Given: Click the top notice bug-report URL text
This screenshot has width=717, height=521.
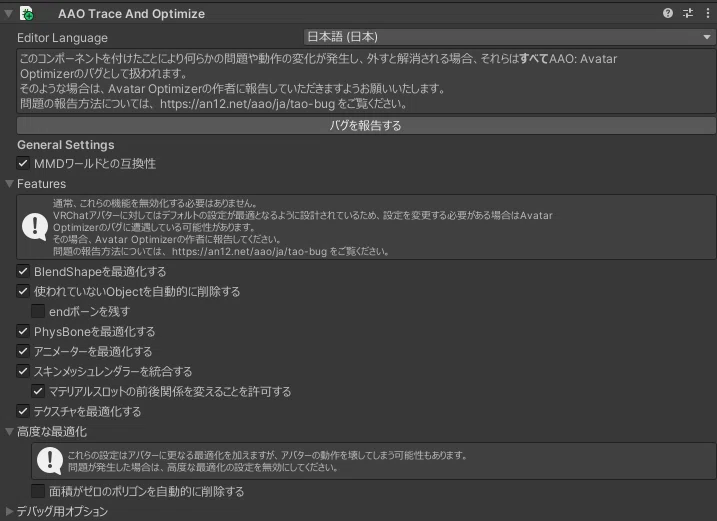Looking at the screenshot, I should tap(247, 104).
